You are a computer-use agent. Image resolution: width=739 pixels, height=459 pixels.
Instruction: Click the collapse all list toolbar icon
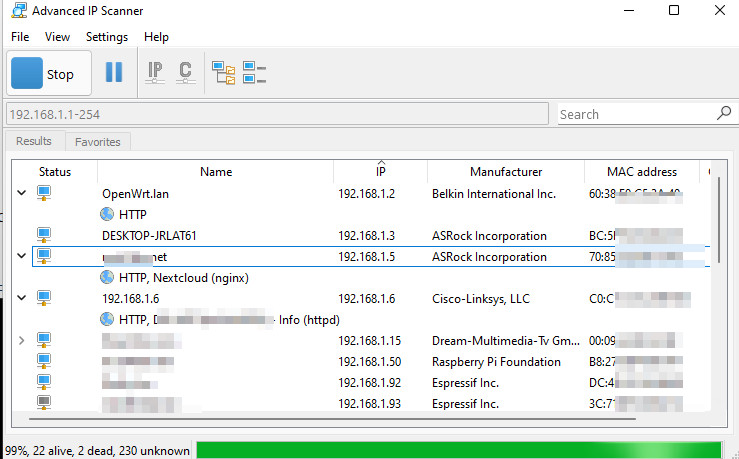click(255, 73)
